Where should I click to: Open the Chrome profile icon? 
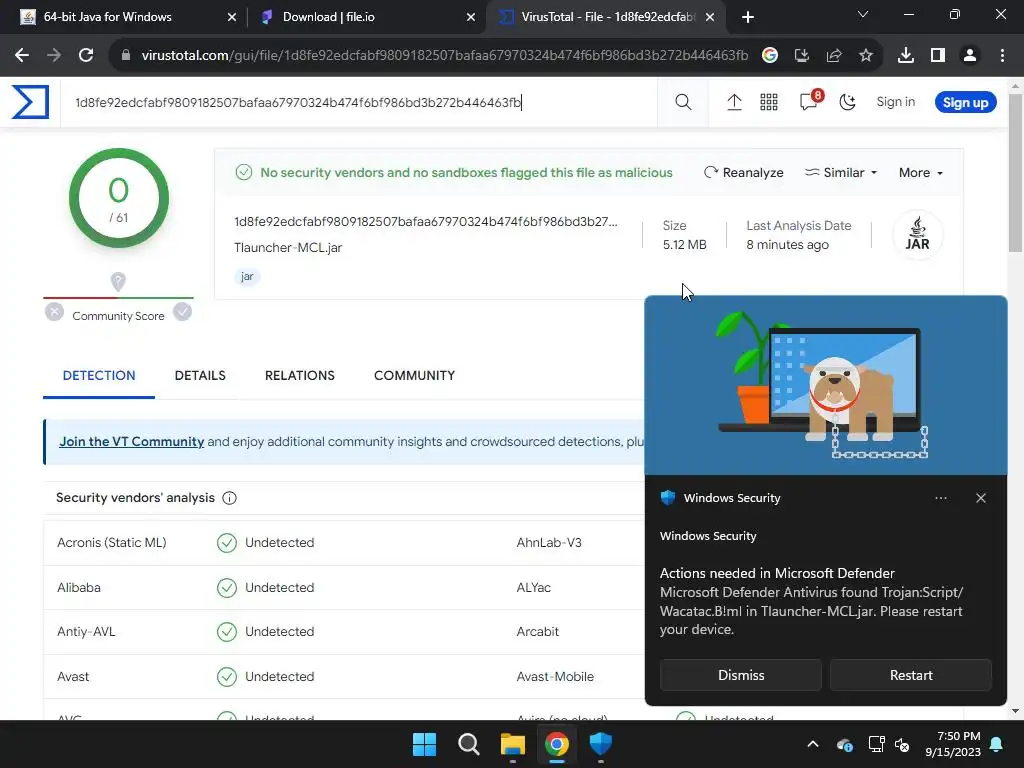tap(970, 56)
